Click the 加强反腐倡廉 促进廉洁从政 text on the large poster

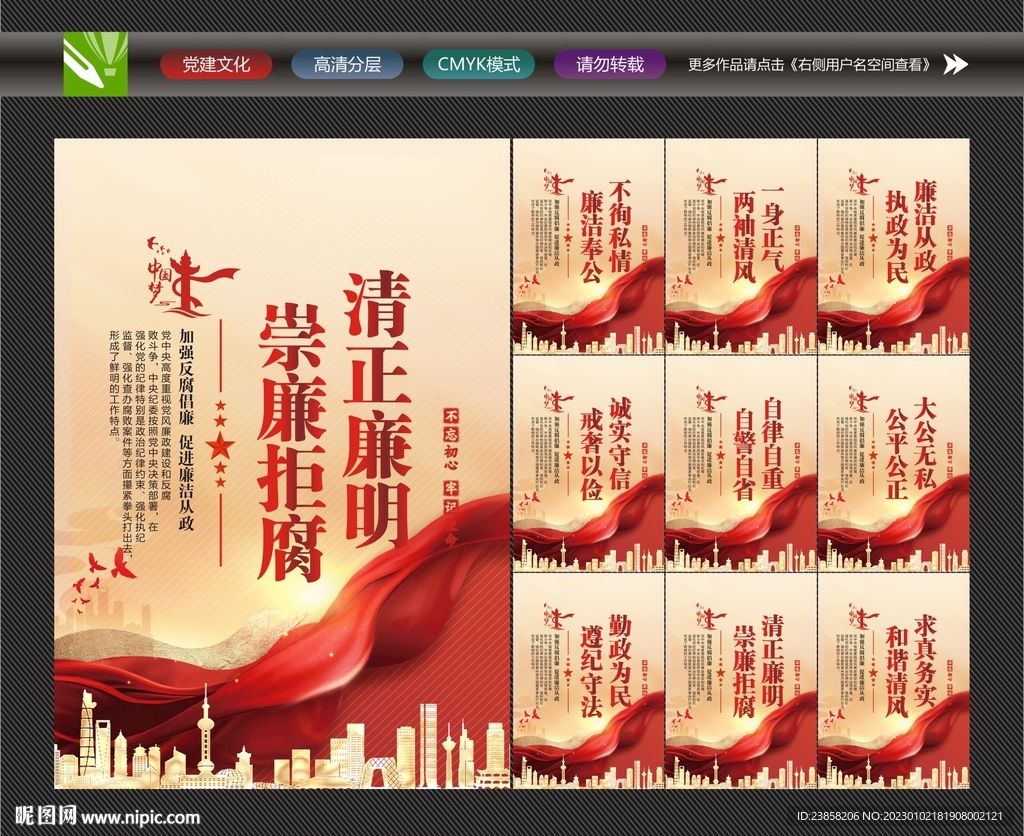[187, 428]
